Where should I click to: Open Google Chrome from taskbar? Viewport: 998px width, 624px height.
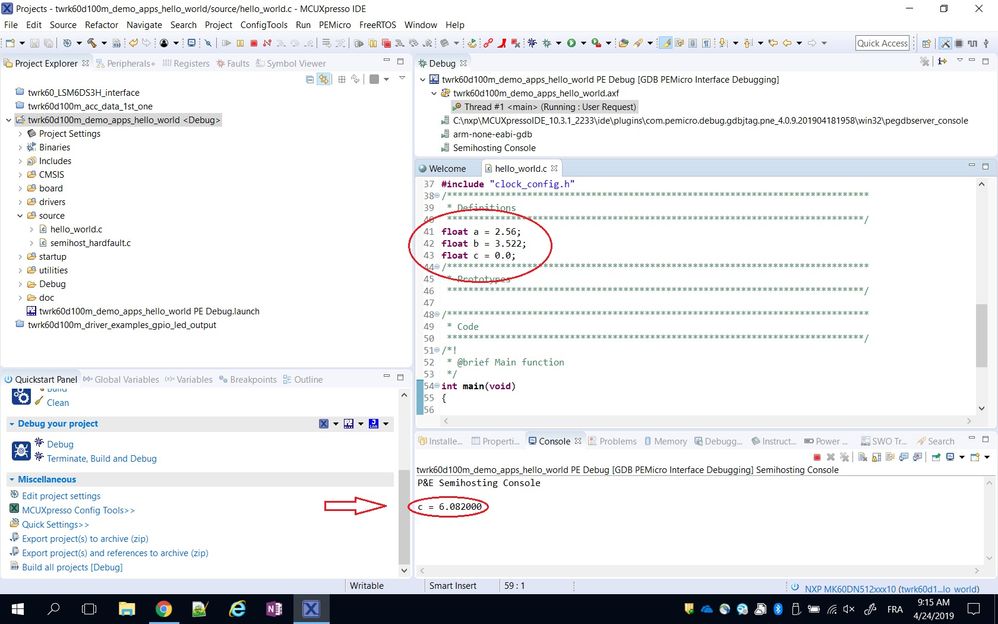coord(164,609)
